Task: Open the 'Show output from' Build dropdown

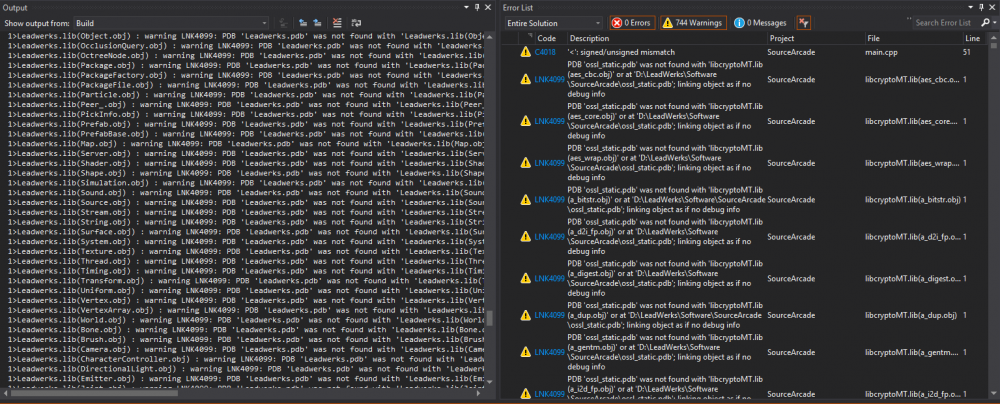Action: pyautogui.click(x=263, y=22)
